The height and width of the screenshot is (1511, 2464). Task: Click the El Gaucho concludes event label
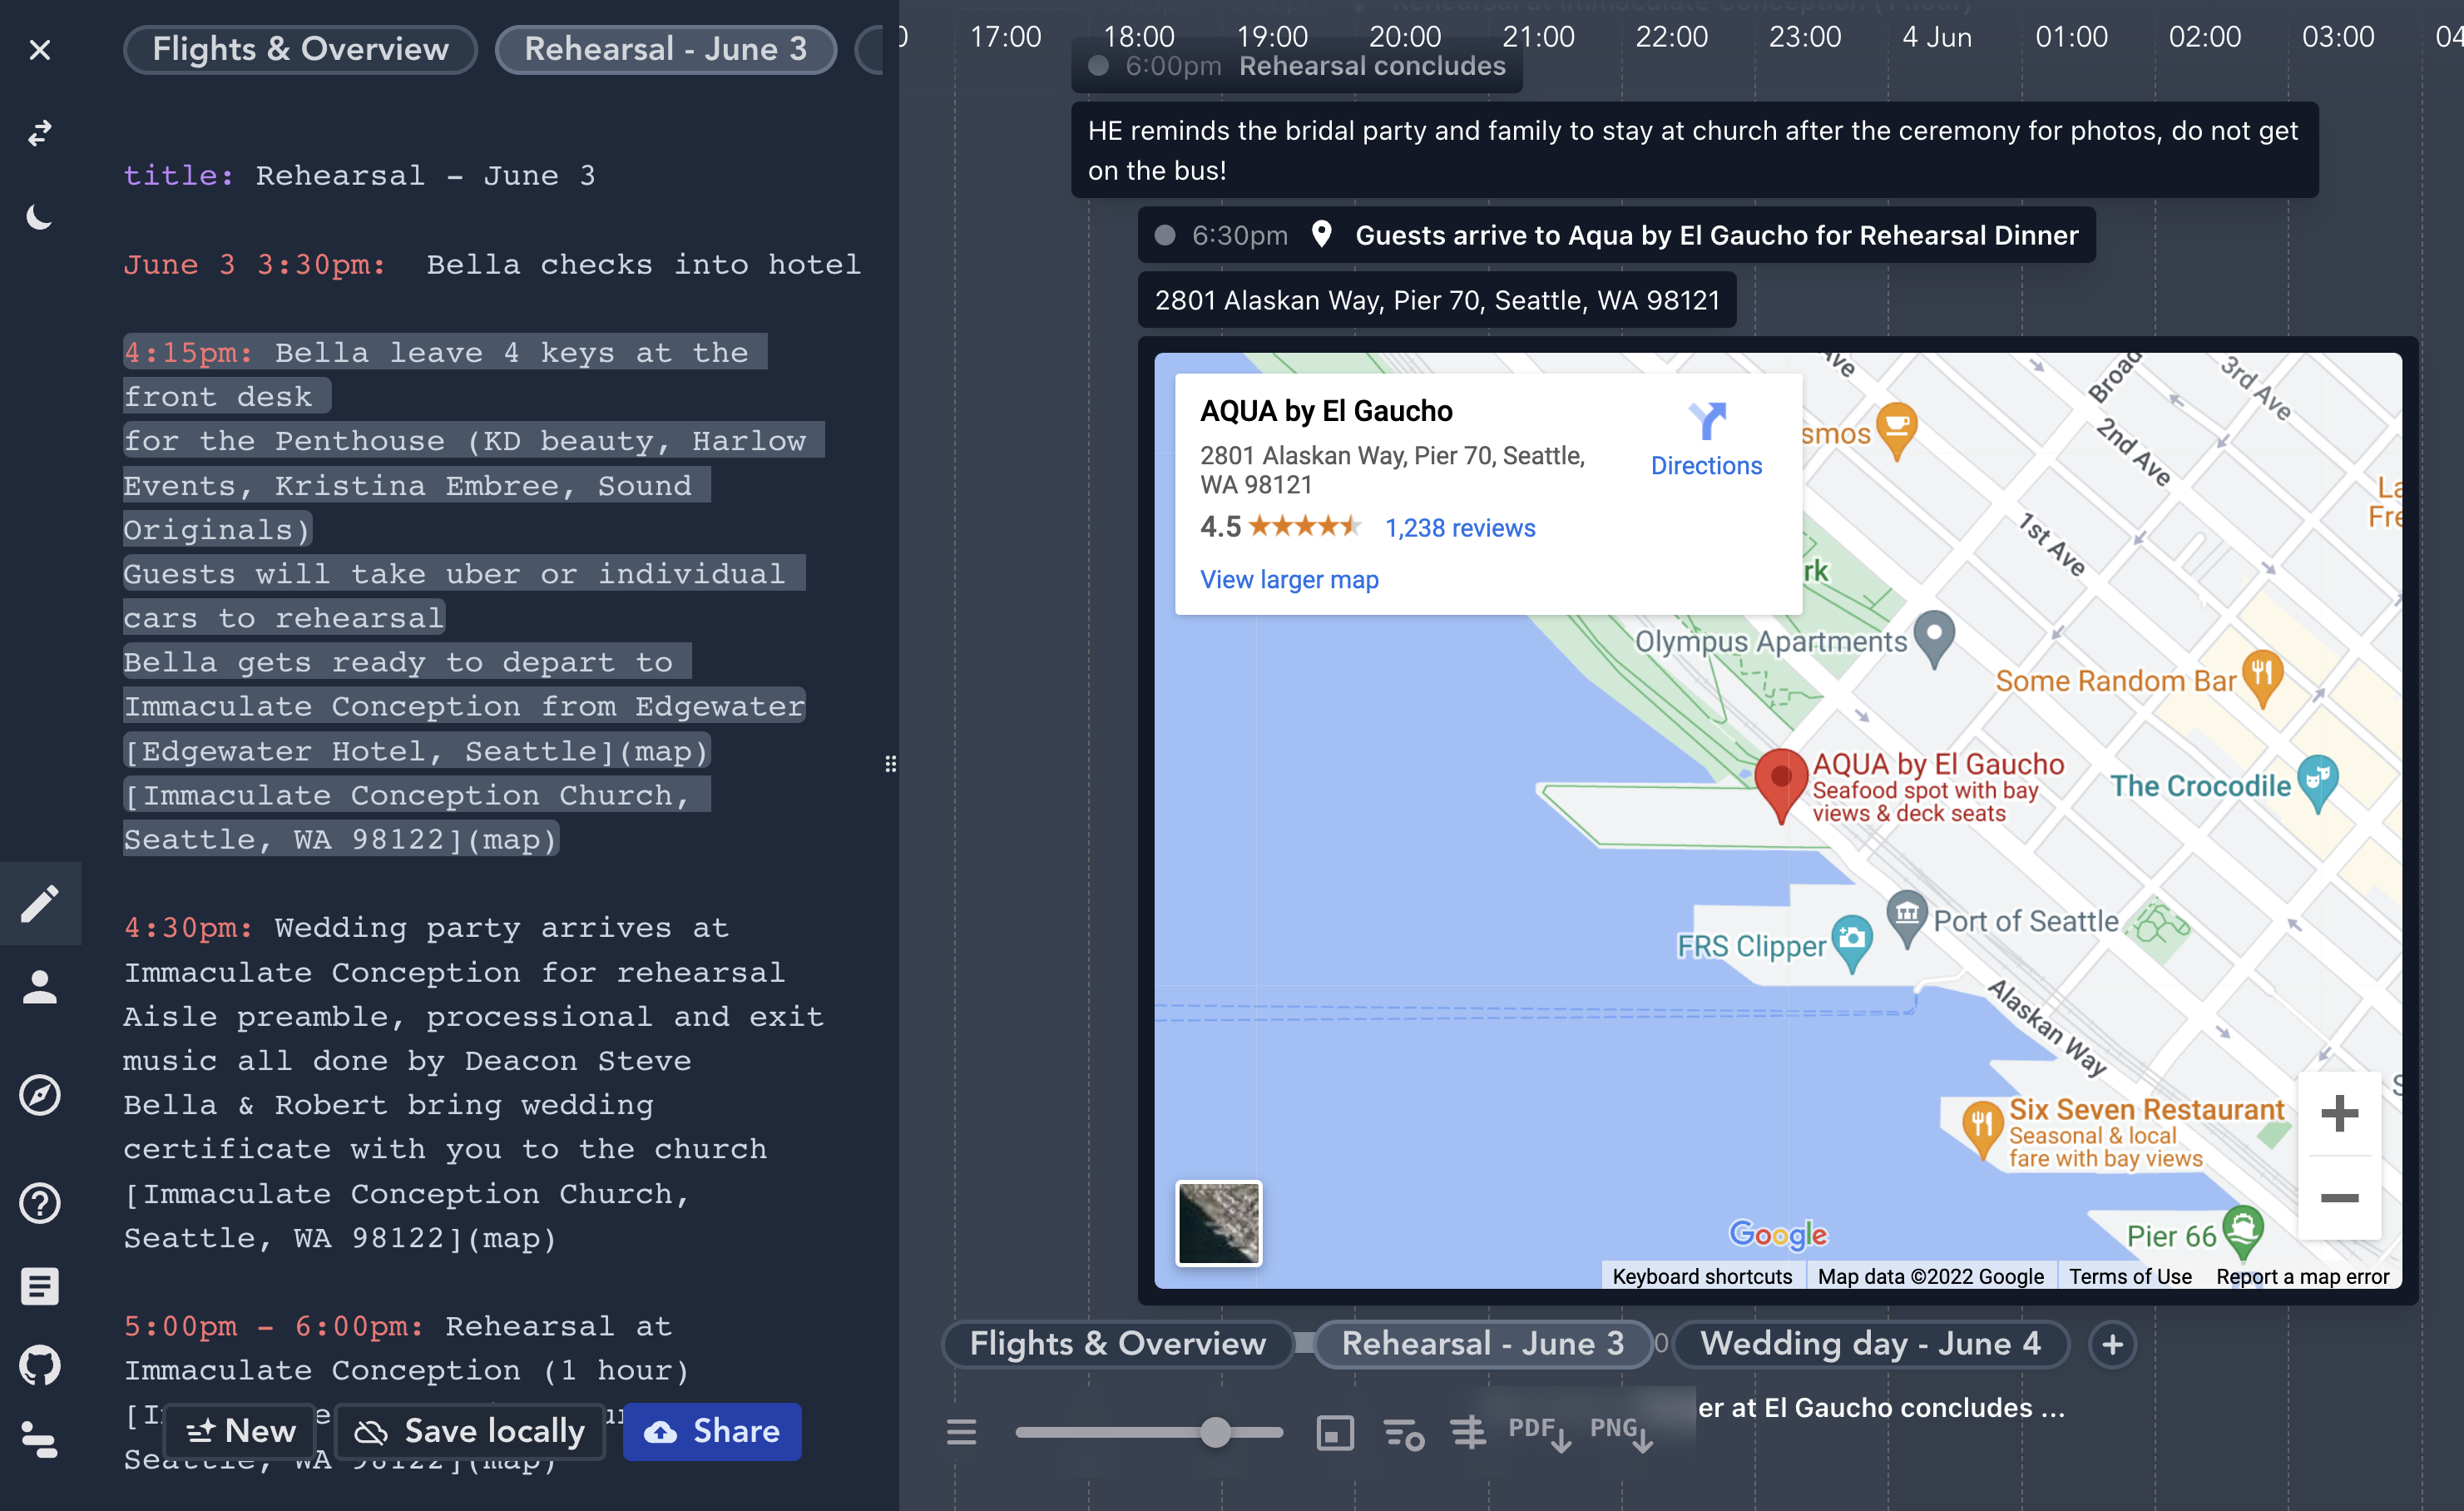point(1880,1407)
